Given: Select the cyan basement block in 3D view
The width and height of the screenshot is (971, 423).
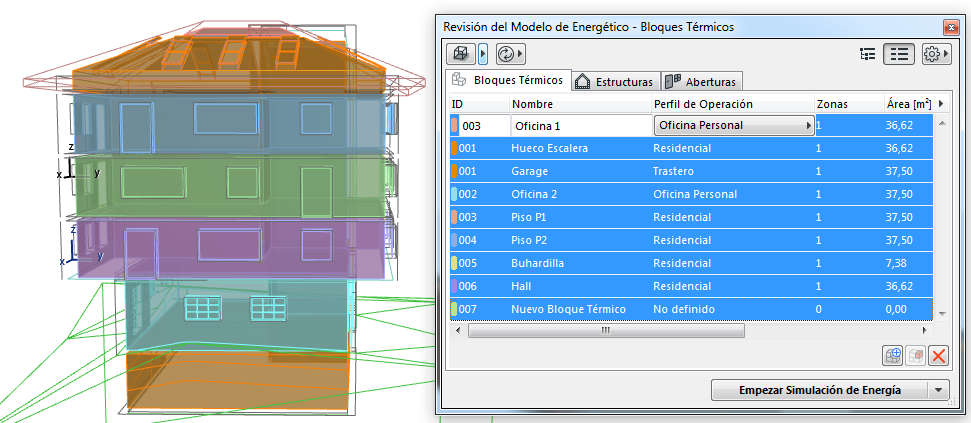Looking at the screenshot, I should pos(238,316).
